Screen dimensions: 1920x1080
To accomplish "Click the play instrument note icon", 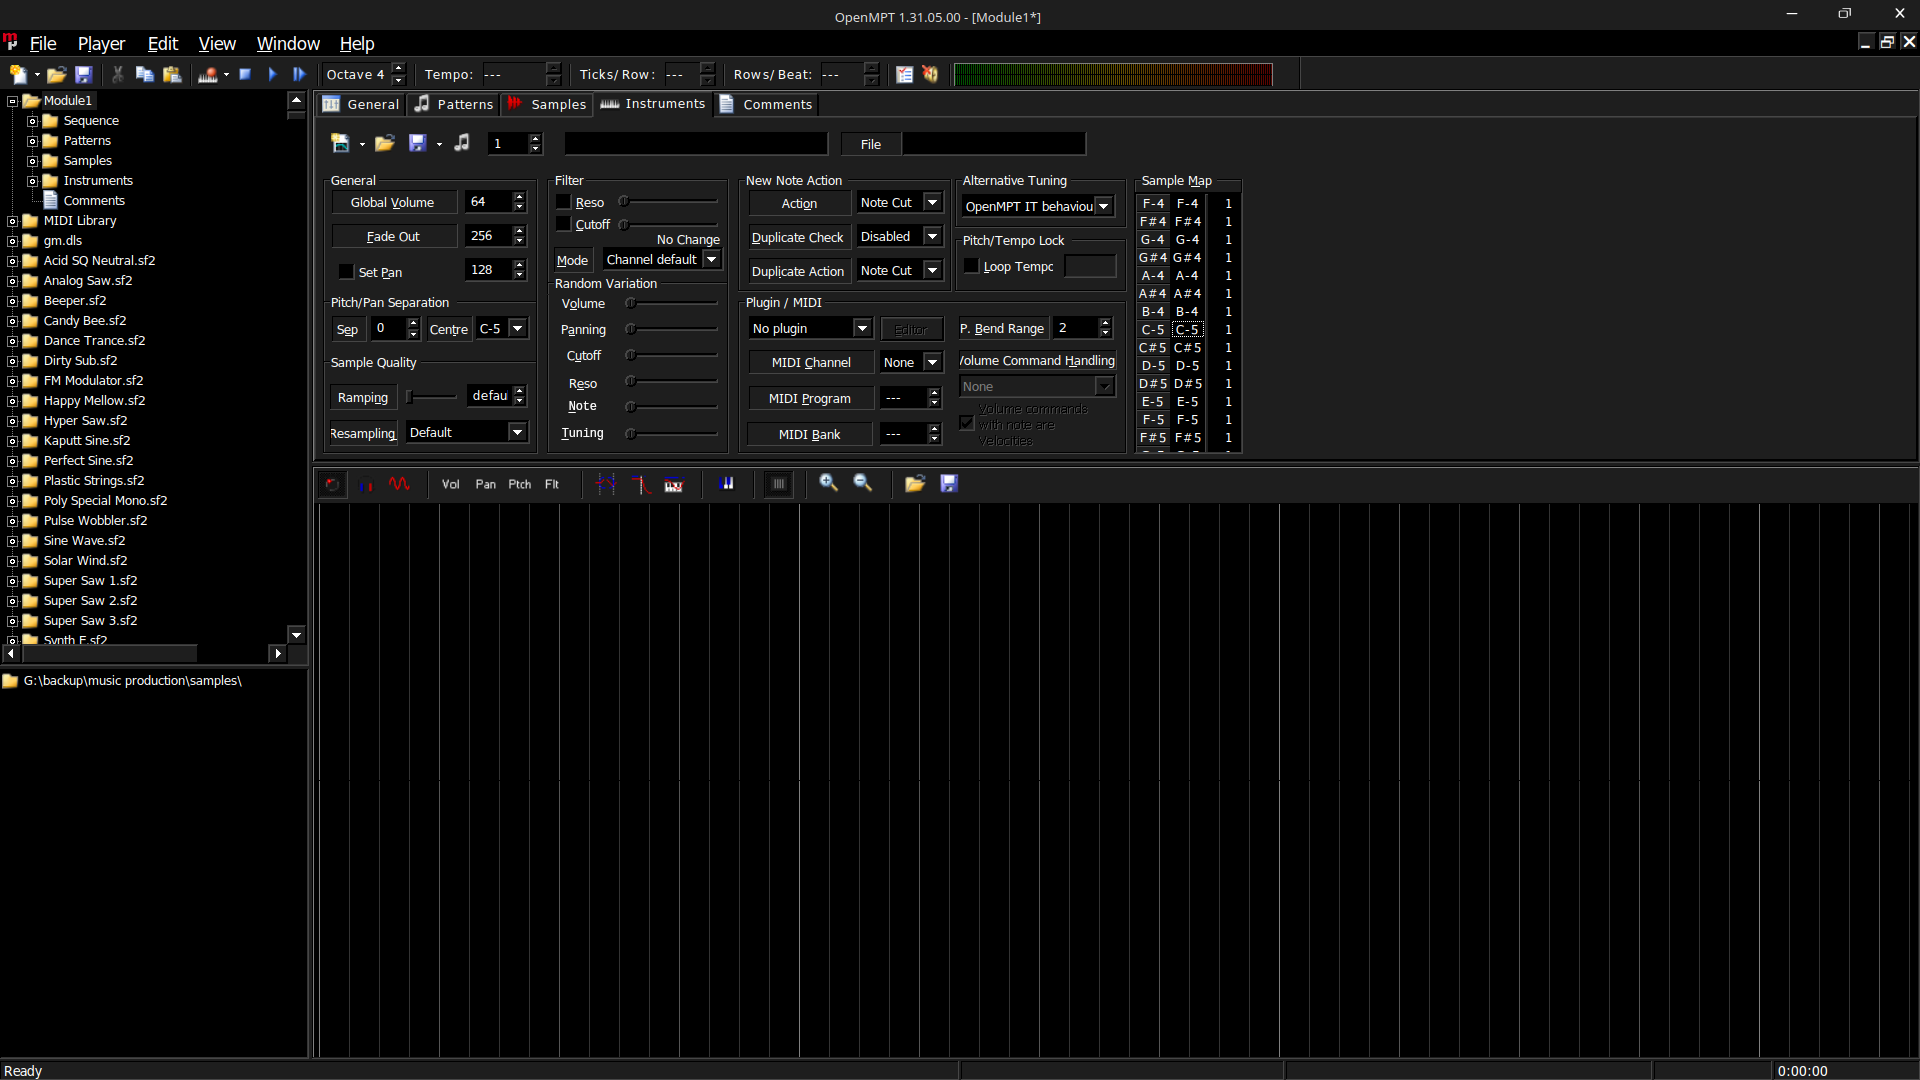I will [x=462, y=143].
